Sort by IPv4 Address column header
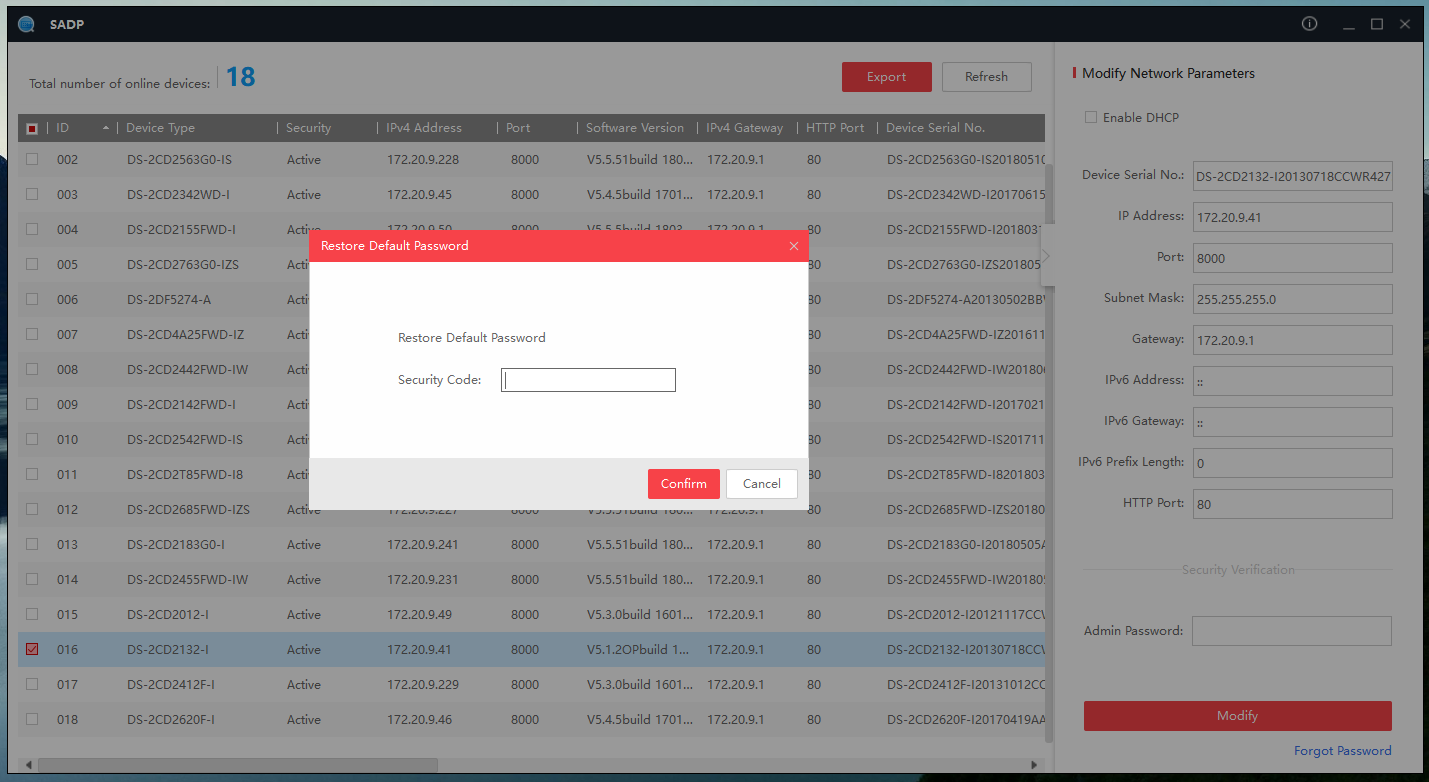 coord(424,128)
